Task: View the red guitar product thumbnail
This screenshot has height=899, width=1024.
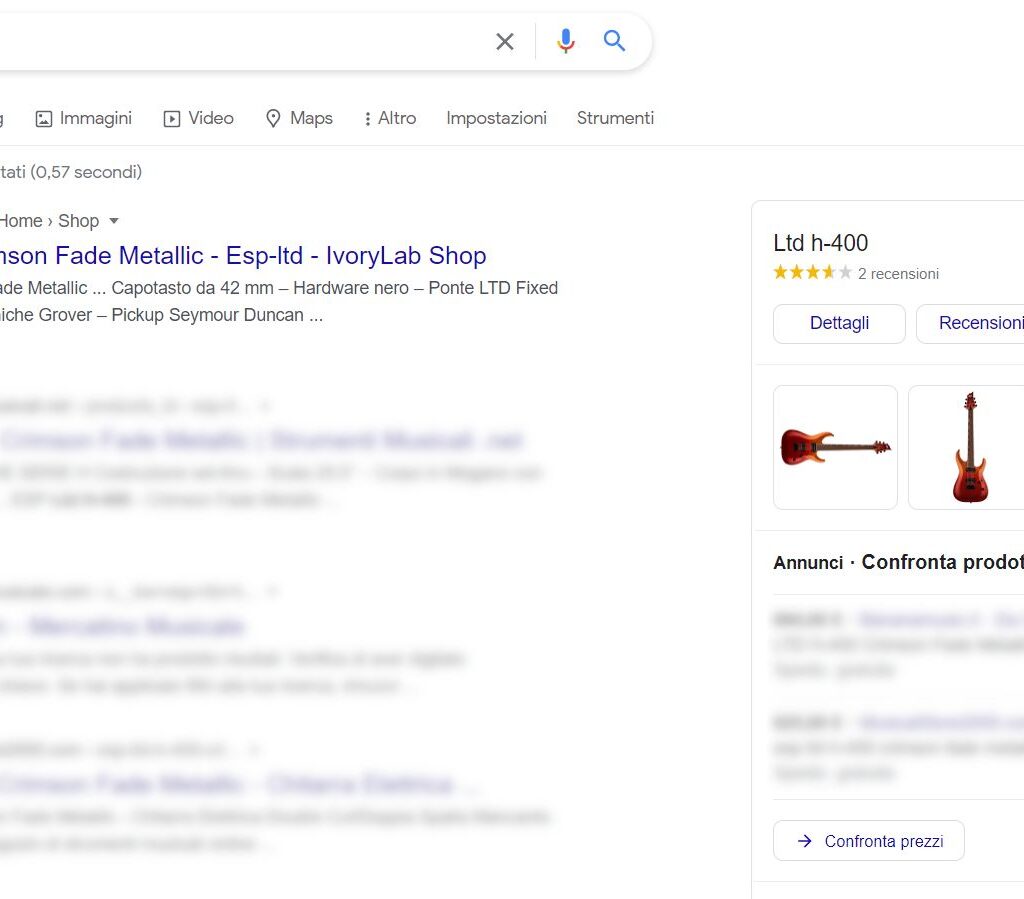Action: [x=835, y=447]
